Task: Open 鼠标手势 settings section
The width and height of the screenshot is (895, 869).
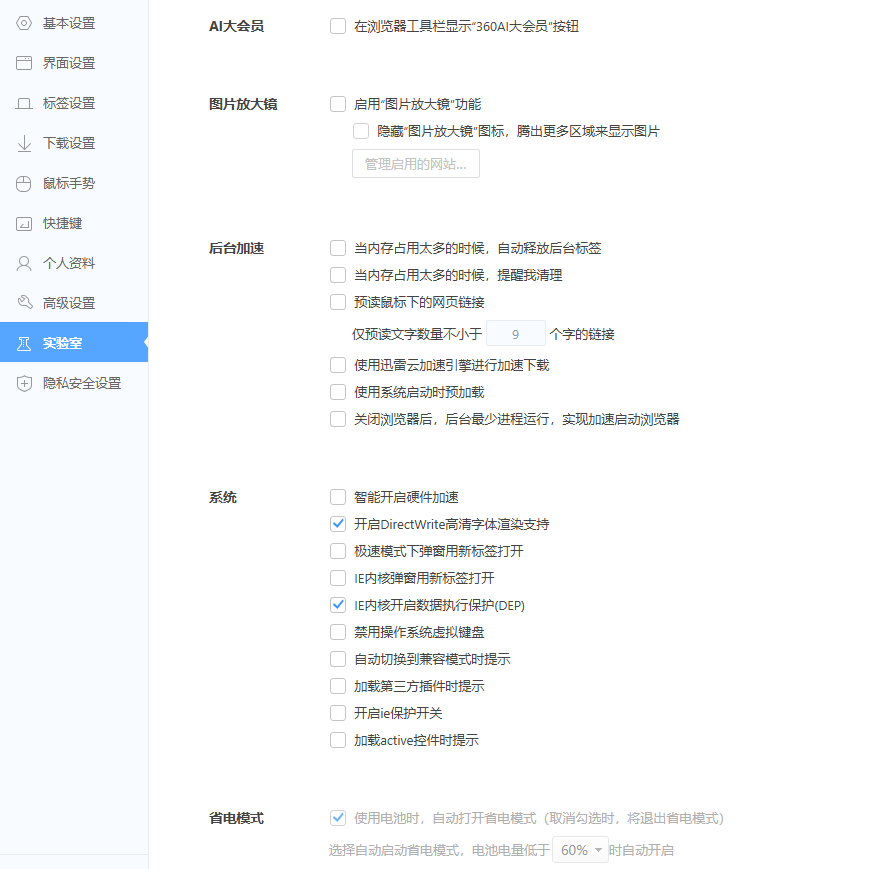Action: click(74, 183)
